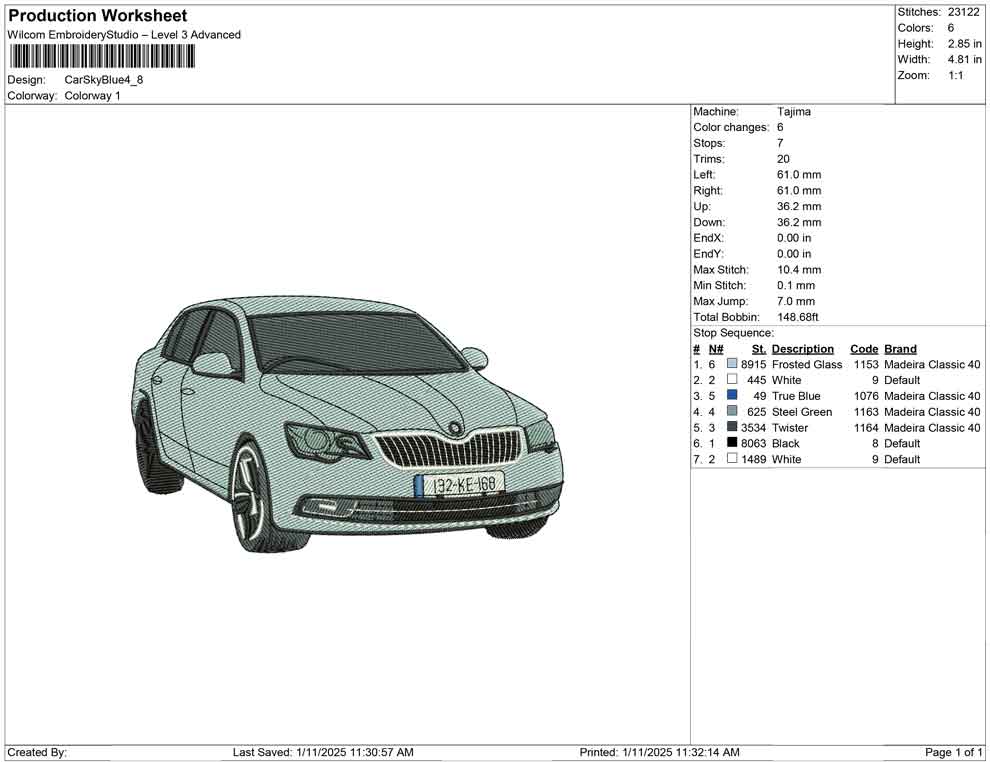Click the Black color swatch
The width and height of the screenshot is (990, 762).
[732, 443]
